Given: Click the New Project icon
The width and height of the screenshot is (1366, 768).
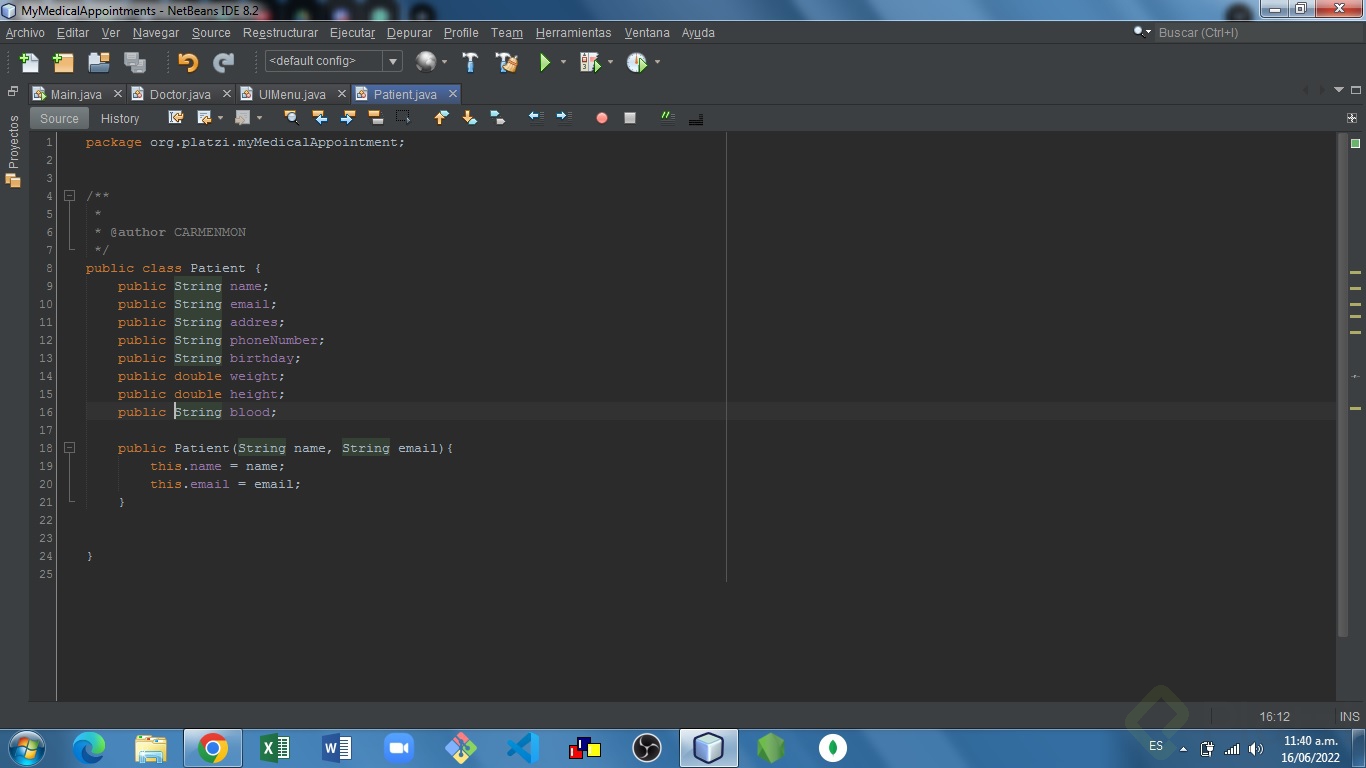Looking at the screenshot, I should click(63, 62).
